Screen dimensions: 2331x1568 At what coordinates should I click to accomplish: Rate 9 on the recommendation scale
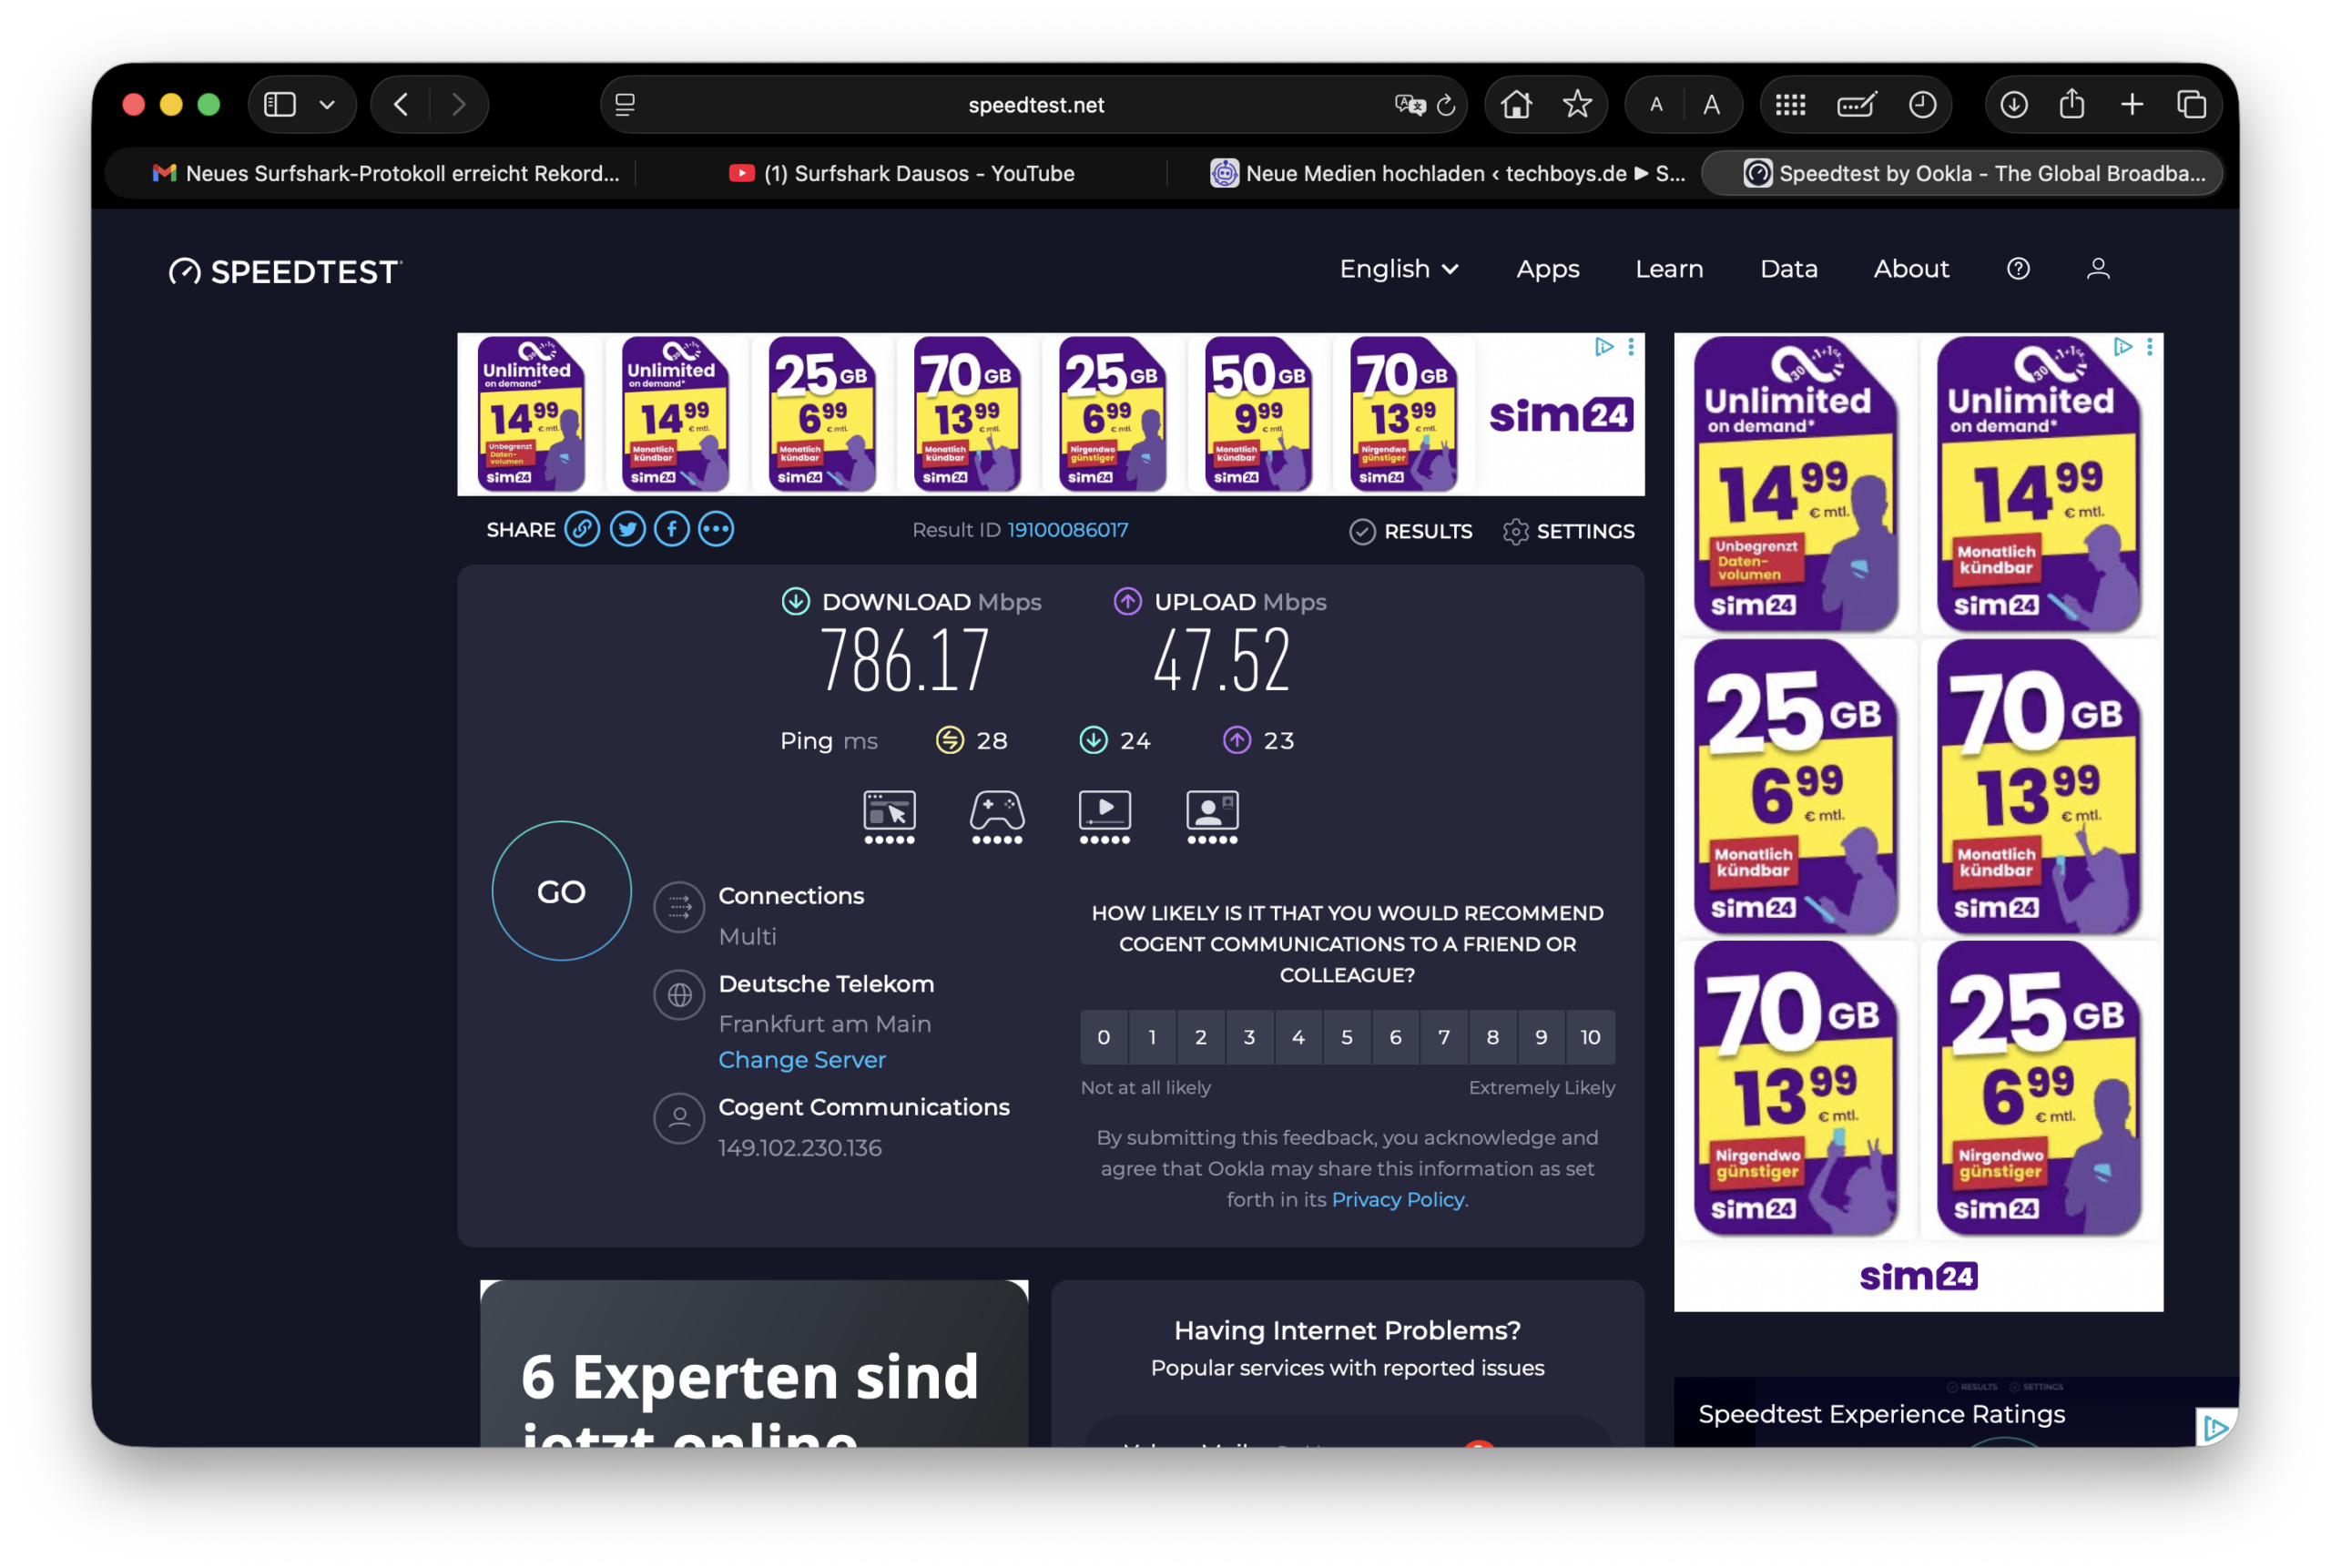(x=1541, y=1037)
